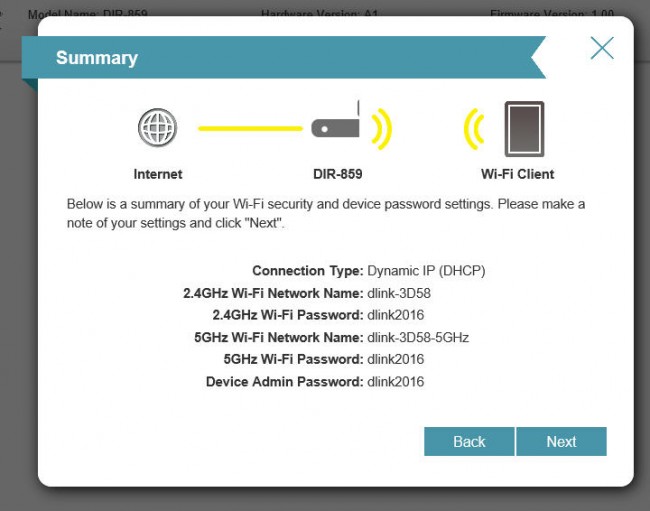Click the Summary banner title
The height and width of the screenshot is (511, 650).
tap(97, 58)
